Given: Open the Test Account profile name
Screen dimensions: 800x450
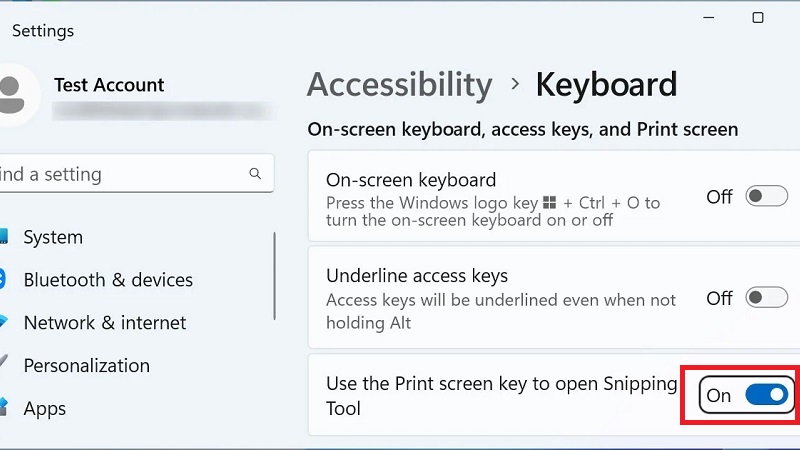Looking at the screenshot, I should tap(109, 85).
